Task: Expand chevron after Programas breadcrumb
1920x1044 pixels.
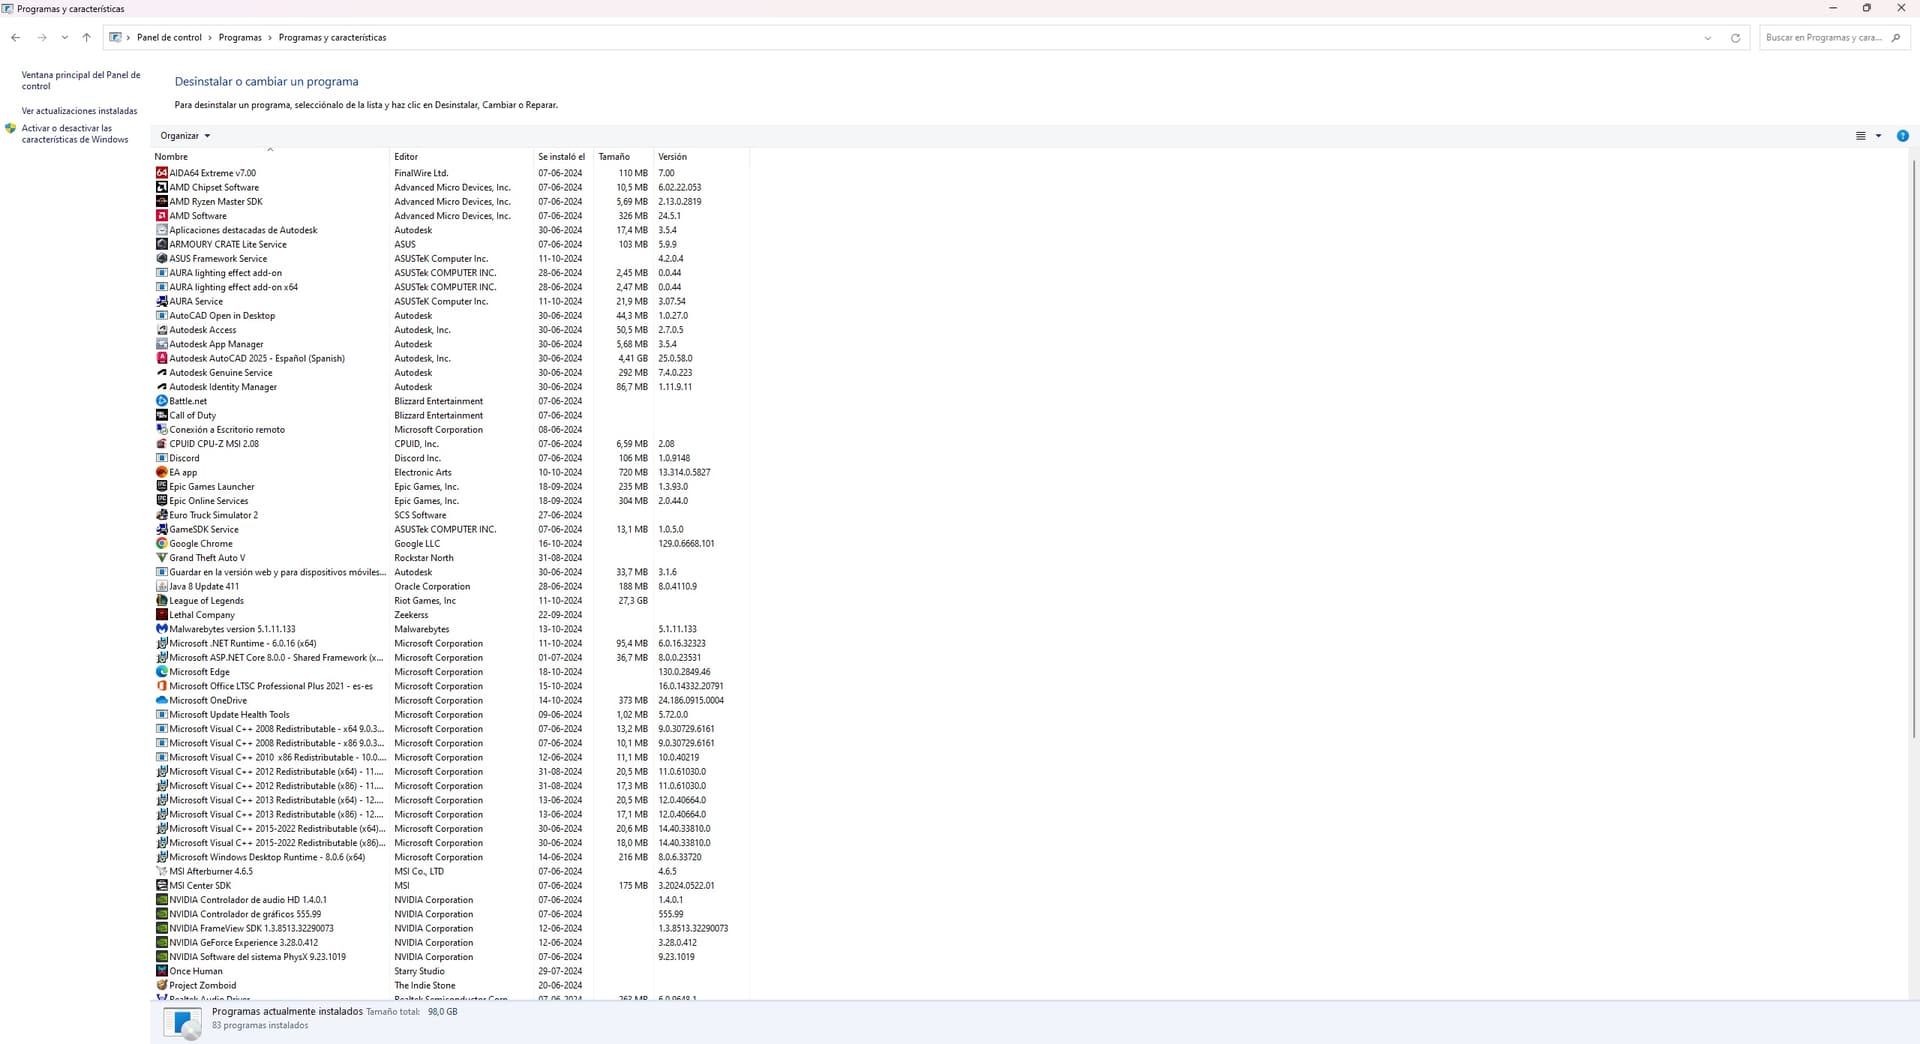Action: [270, 38]
